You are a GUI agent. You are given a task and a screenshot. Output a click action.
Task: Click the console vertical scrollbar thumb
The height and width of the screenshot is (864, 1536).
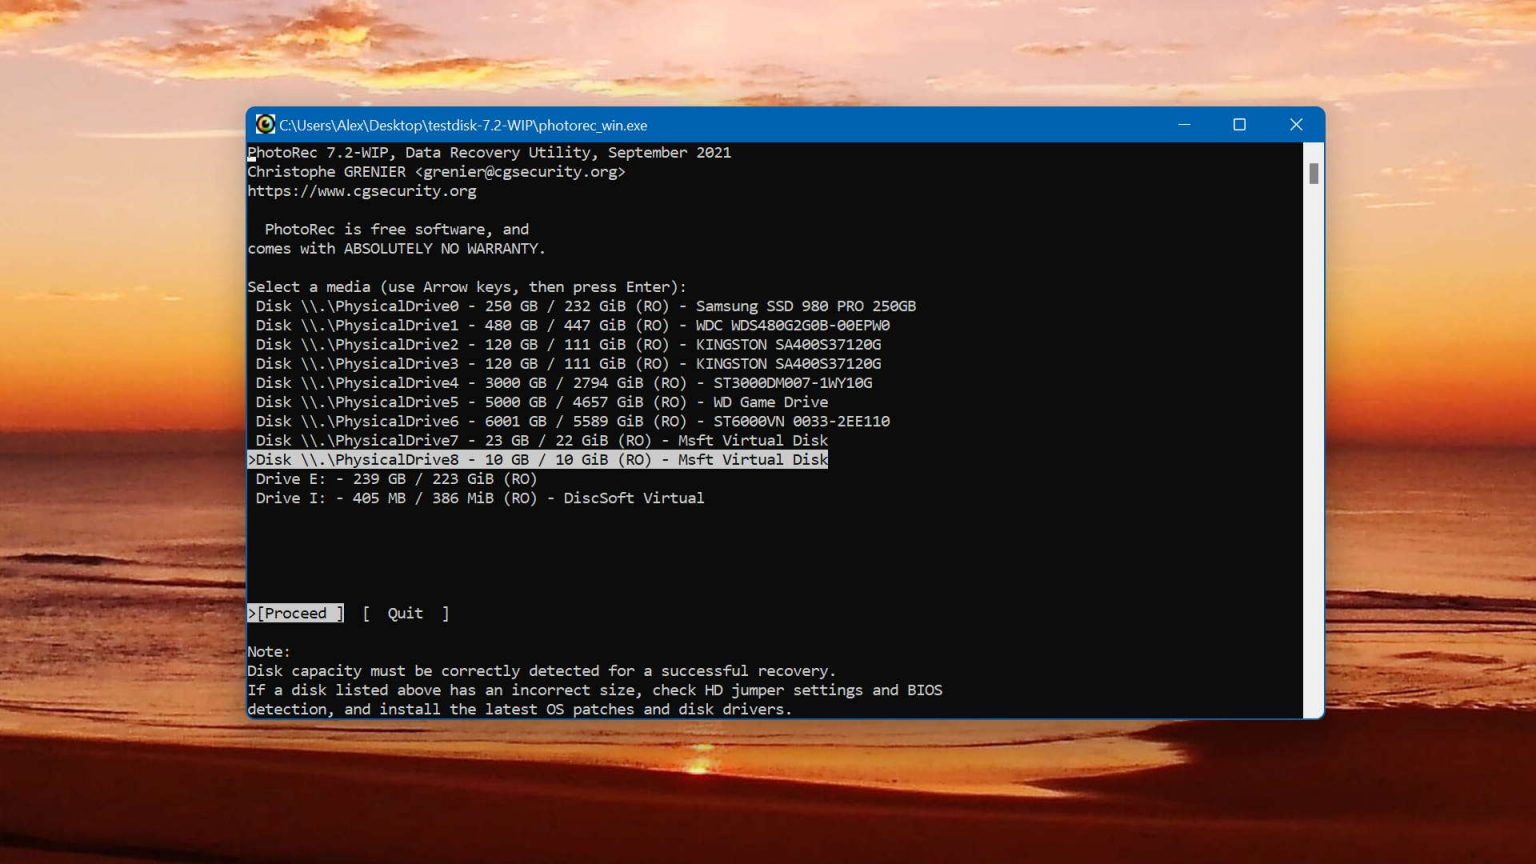point(1313,173)
